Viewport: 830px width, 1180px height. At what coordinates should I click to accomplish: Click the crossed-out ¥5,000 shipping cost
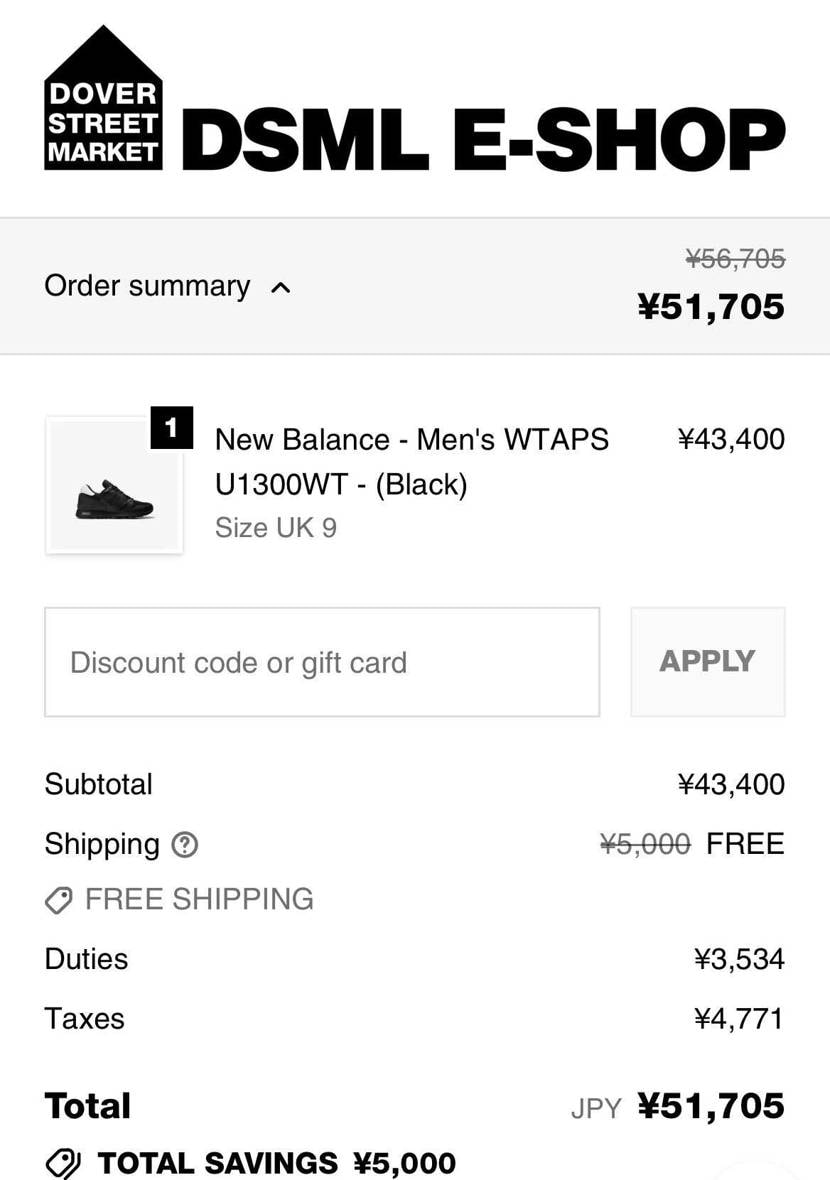click(x=645, y=845)
